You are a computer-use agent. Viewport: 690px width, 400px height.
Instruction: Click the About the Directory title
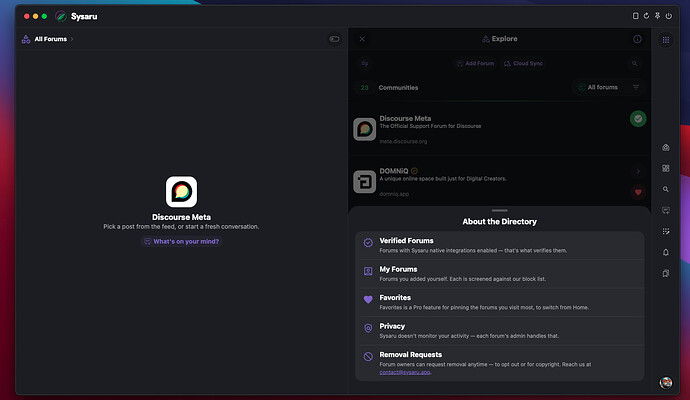[499, 222]
